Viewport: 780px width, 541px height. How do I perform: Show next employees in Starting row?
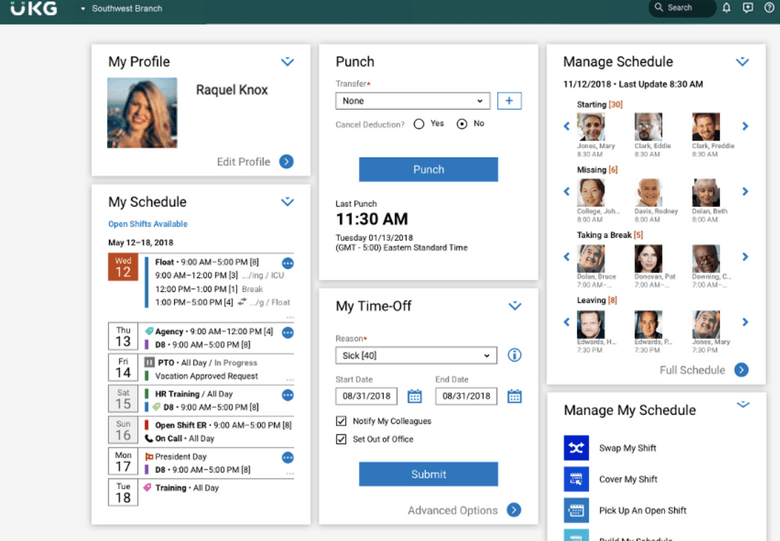click(745, 126)
